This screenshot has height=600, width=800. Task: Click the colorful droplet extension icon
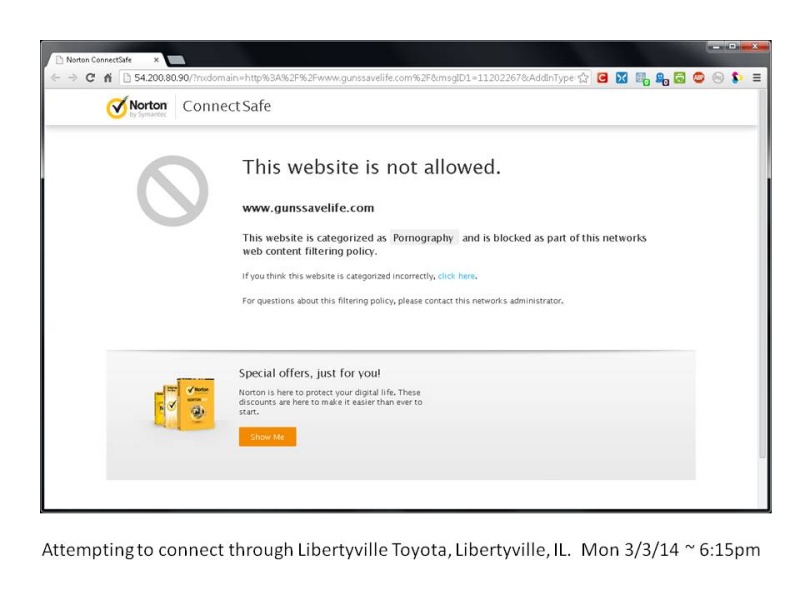coord(737,77)
